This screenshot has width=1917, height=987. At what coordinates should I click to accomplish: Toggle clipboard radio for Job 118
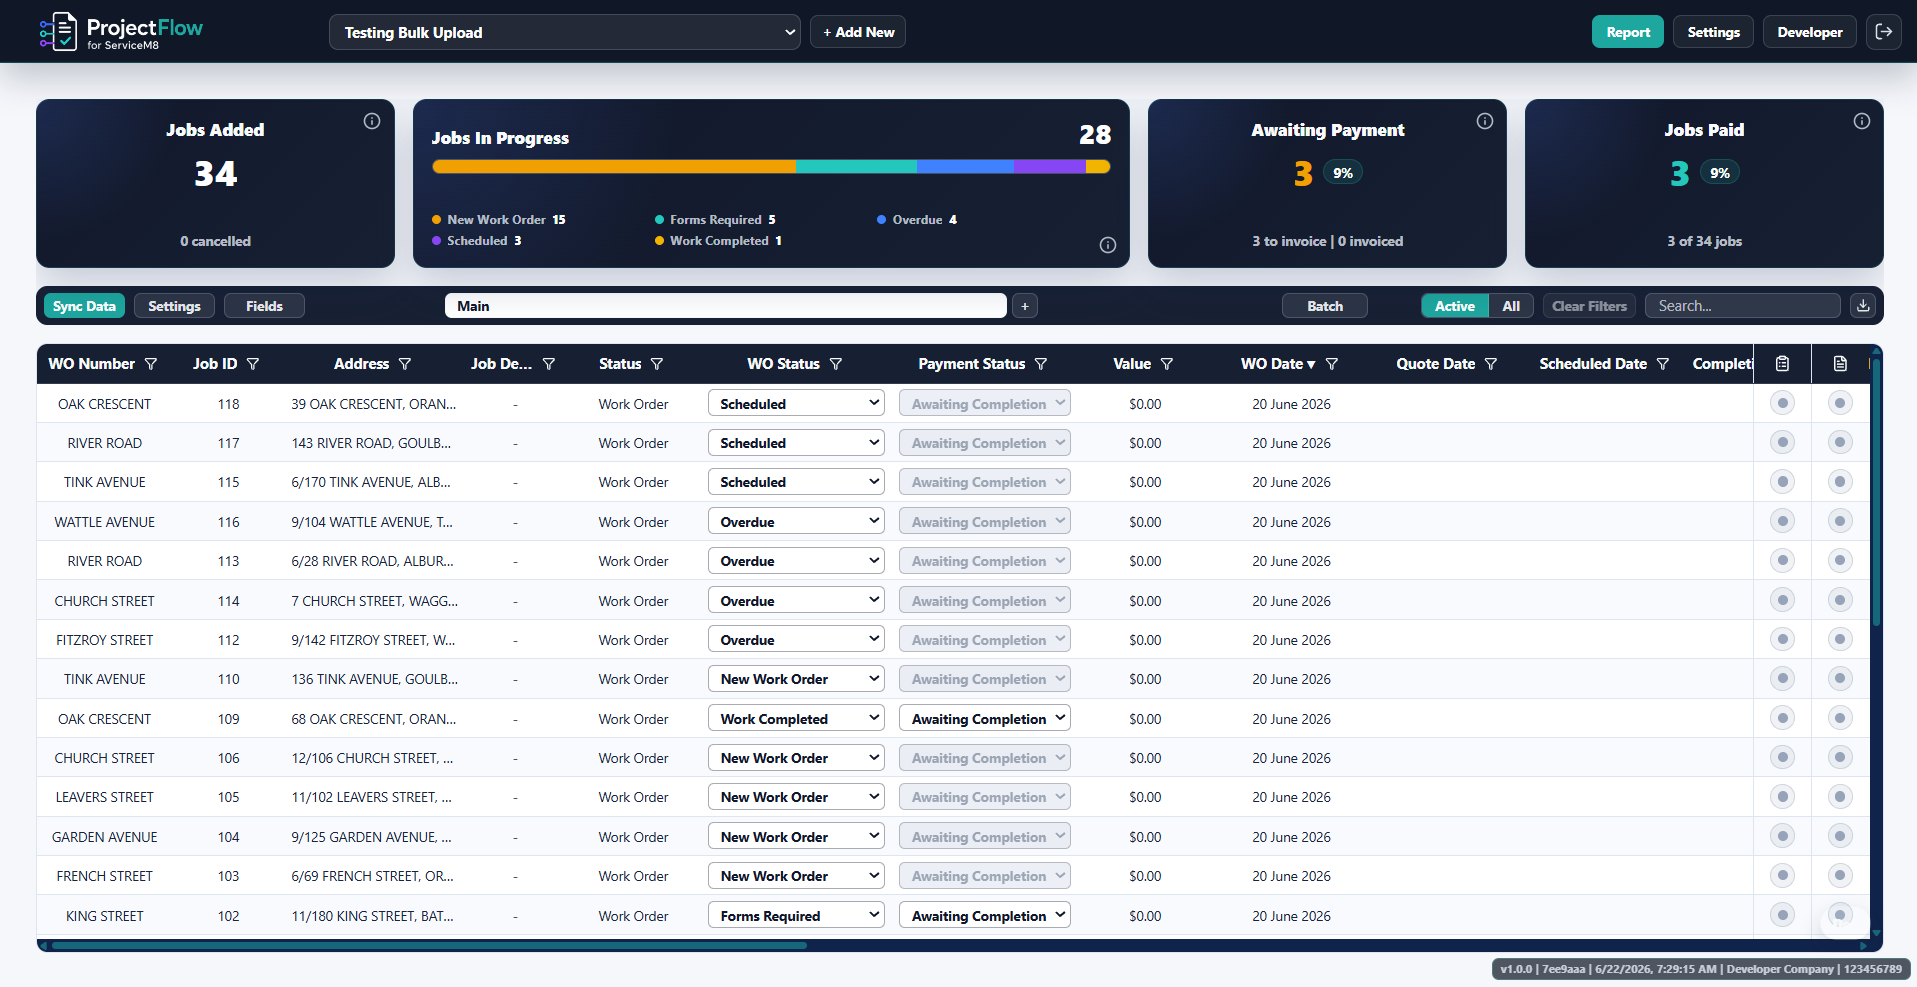click(1782, 403)
